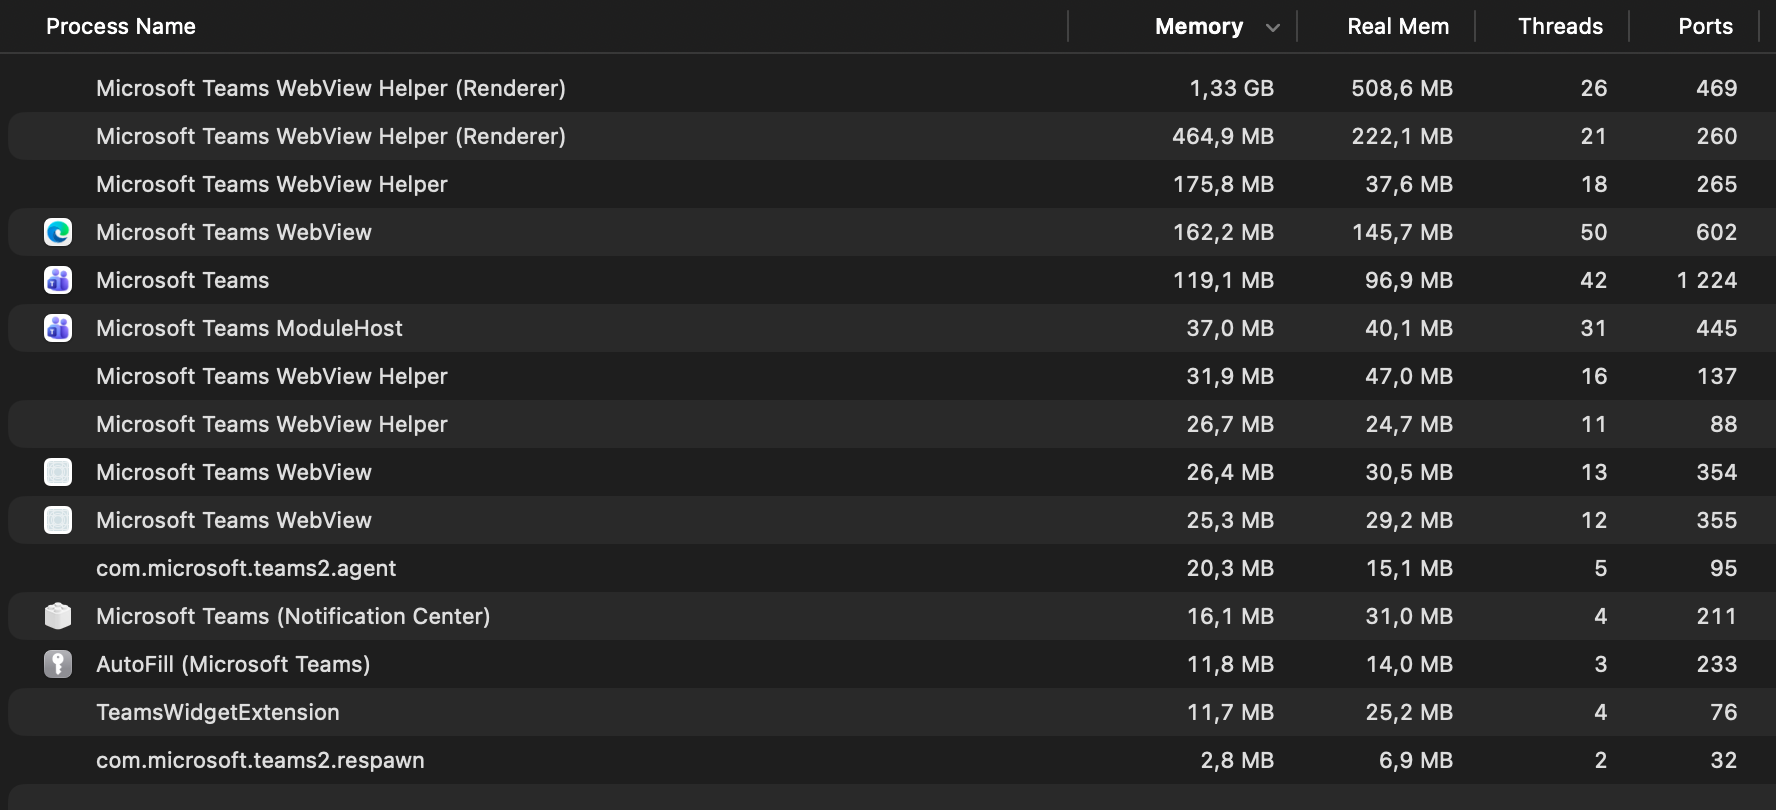This screenshot has height=810, width=1776.
Task: Click the 2,8 MB memory value
Action: (1237, 760)
